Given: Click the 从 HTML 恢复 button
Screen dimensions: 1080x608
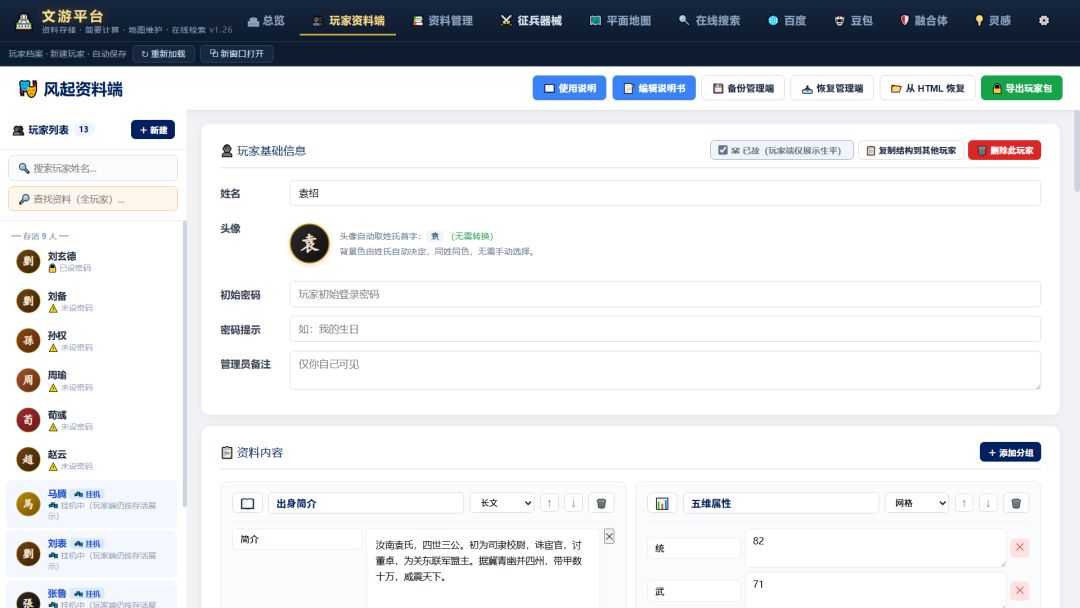Looking at the screenshot, I should coord(927,88).
